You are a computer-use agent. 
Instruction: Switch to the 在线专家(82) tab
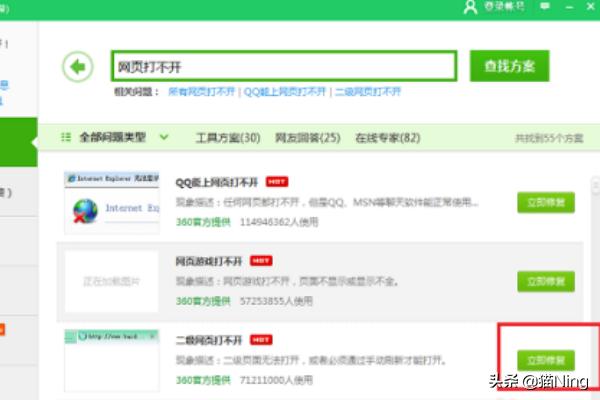(x=388, y=138)
